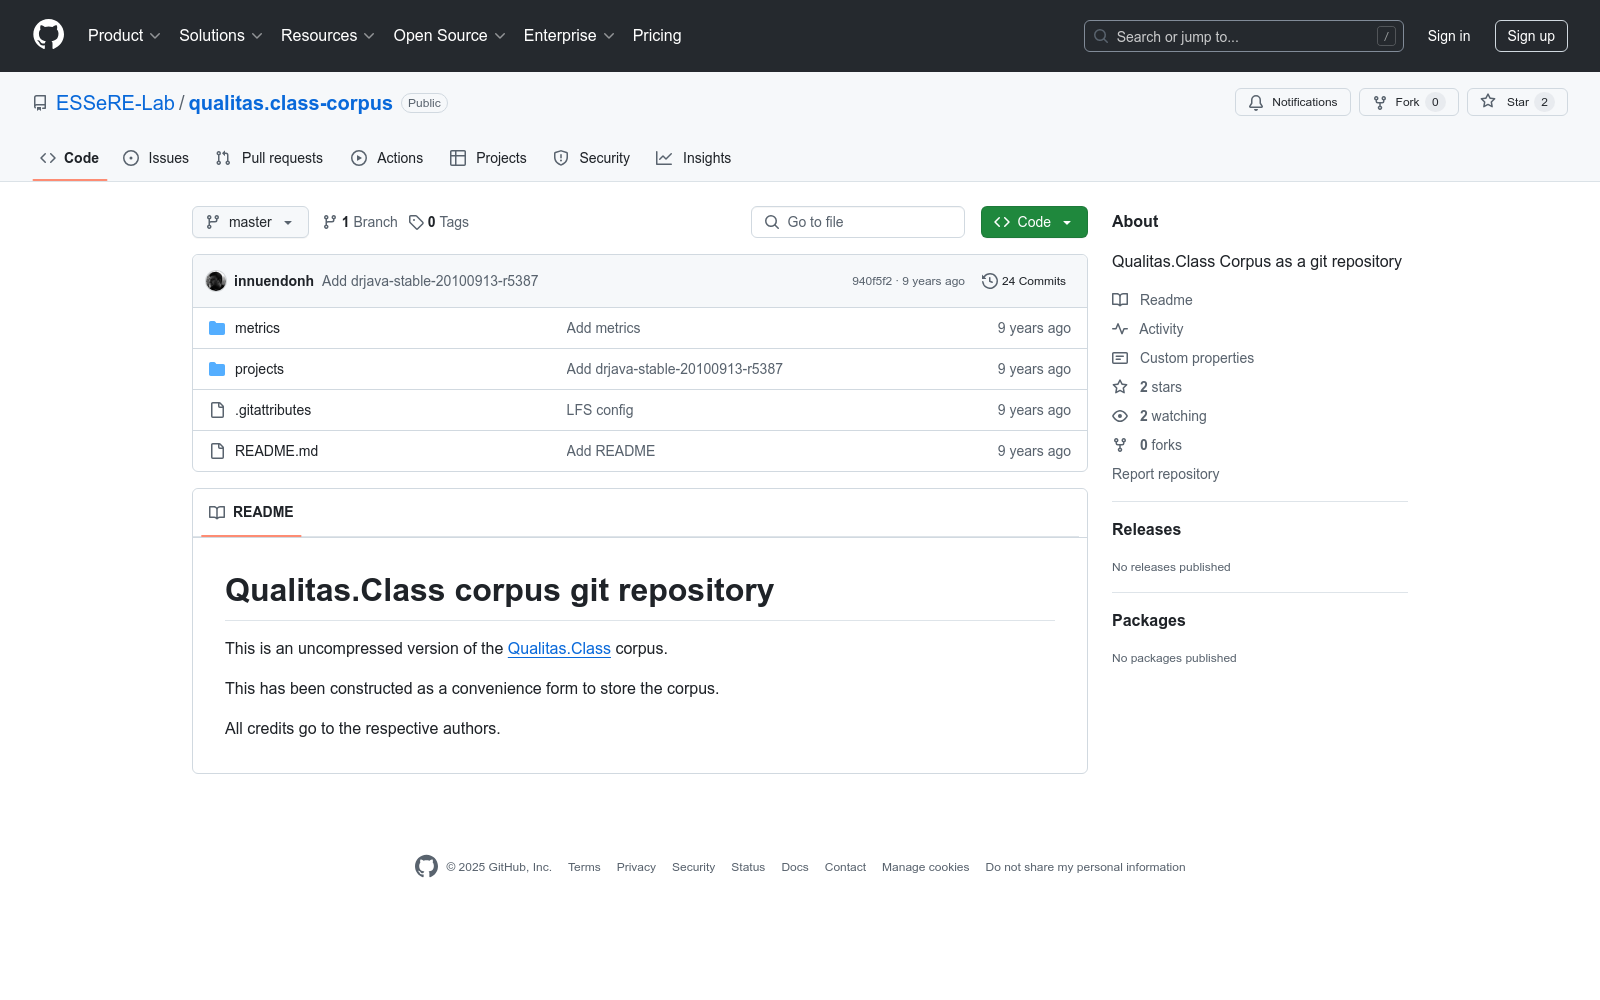Click the eye icon beside watching
Screen dimensions: 1600x1000
1120,416
